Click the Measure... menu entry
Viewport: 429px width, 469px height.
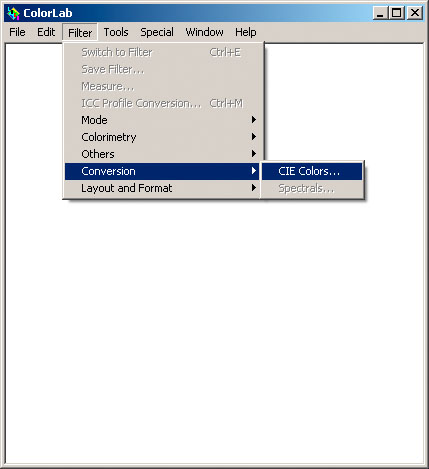pos(162,86)
